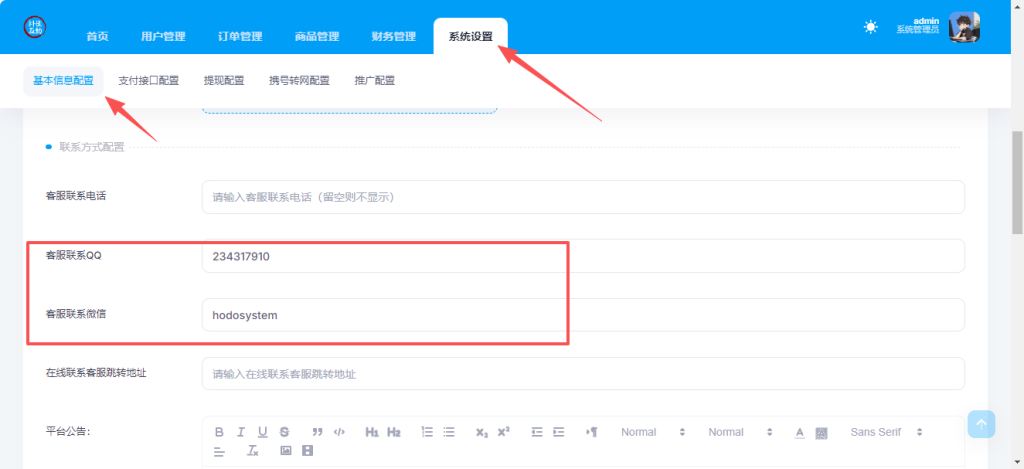Apply Heading 2 style (H2)

(x=394, y=432)
